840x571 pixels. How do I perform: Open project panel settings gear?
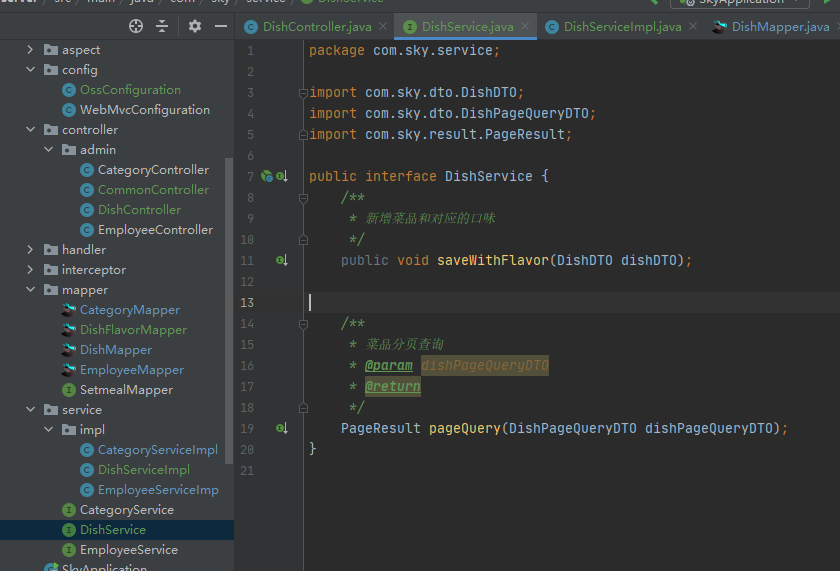coord(194,26)
